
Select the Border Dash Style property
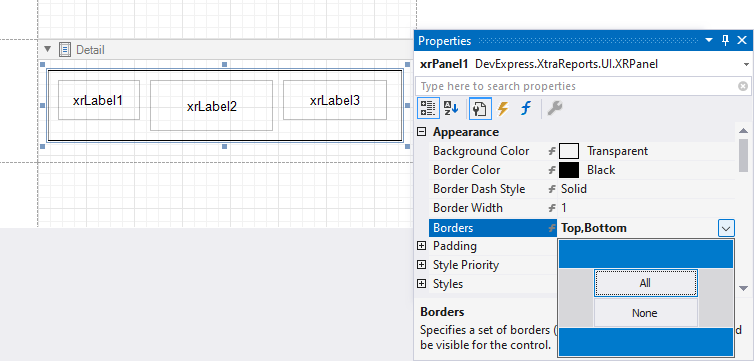pyautogui.click(x=582, y=189)
